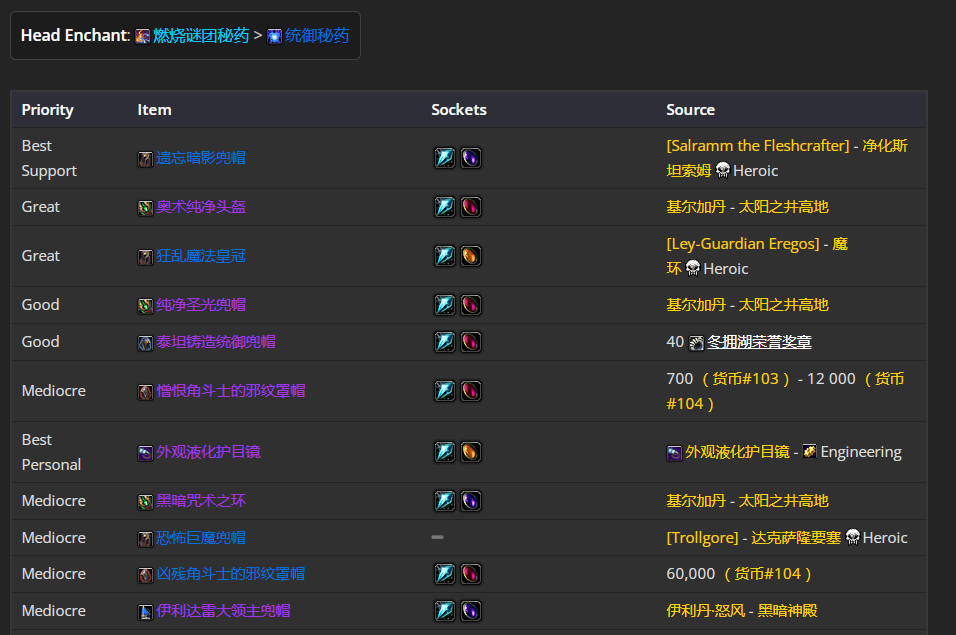Click the icon beside 伊利达雷大领主兜帽
Viewport: 956px width, 635px height.
pyautogui.click(x=145, y=612)
